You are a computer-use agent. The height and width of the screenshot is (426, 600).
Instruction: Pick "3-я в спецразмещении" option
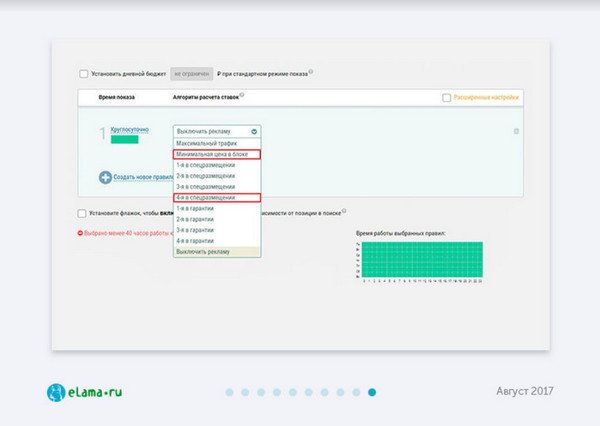point(217,186)
